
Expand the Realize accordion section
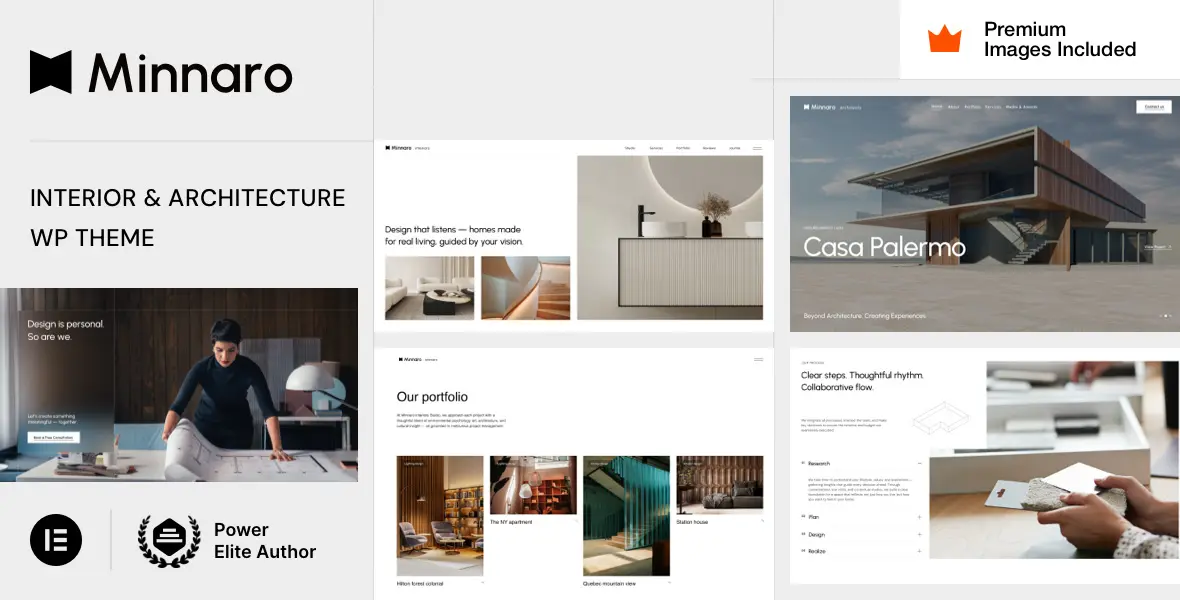point(862,551)
